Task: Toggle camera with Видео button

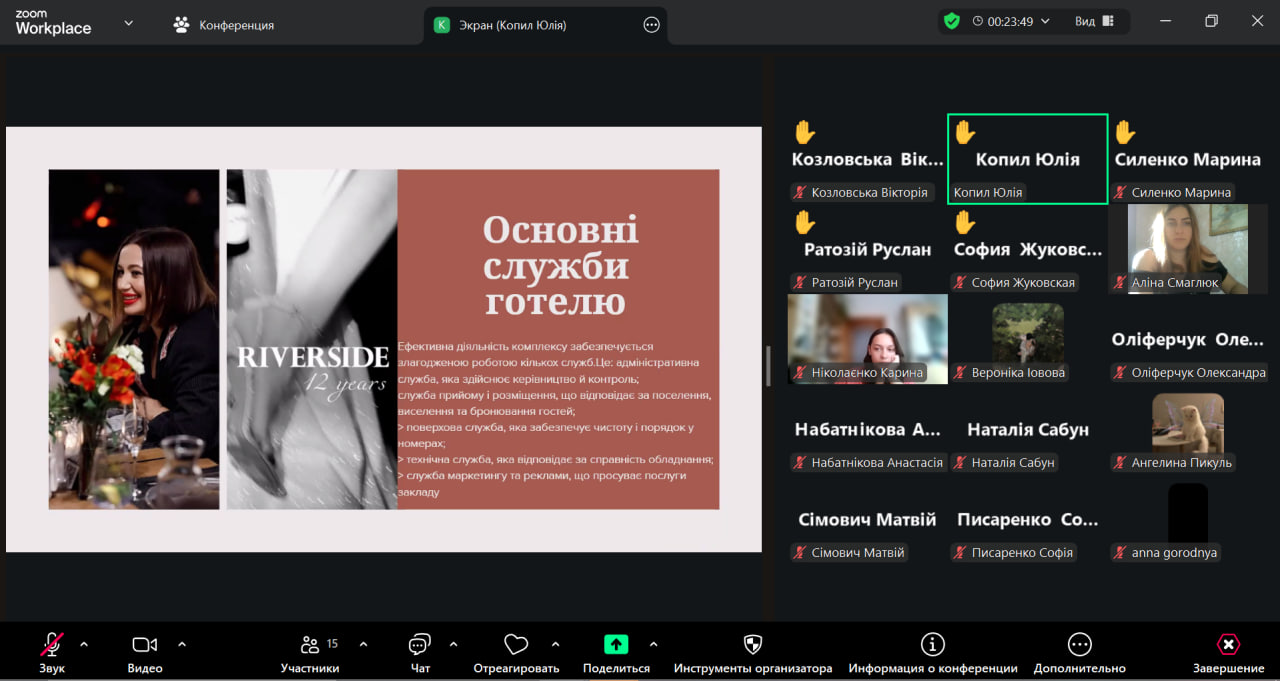Action: [x=145, y=645]
